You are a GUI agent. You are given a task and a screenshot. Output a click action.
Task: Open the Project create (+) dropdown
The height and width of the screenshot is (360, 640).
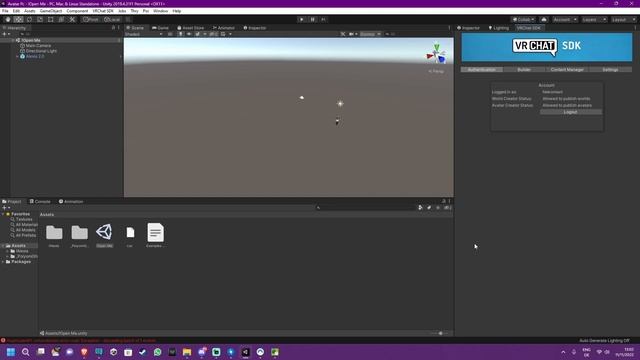pos(6,208)
